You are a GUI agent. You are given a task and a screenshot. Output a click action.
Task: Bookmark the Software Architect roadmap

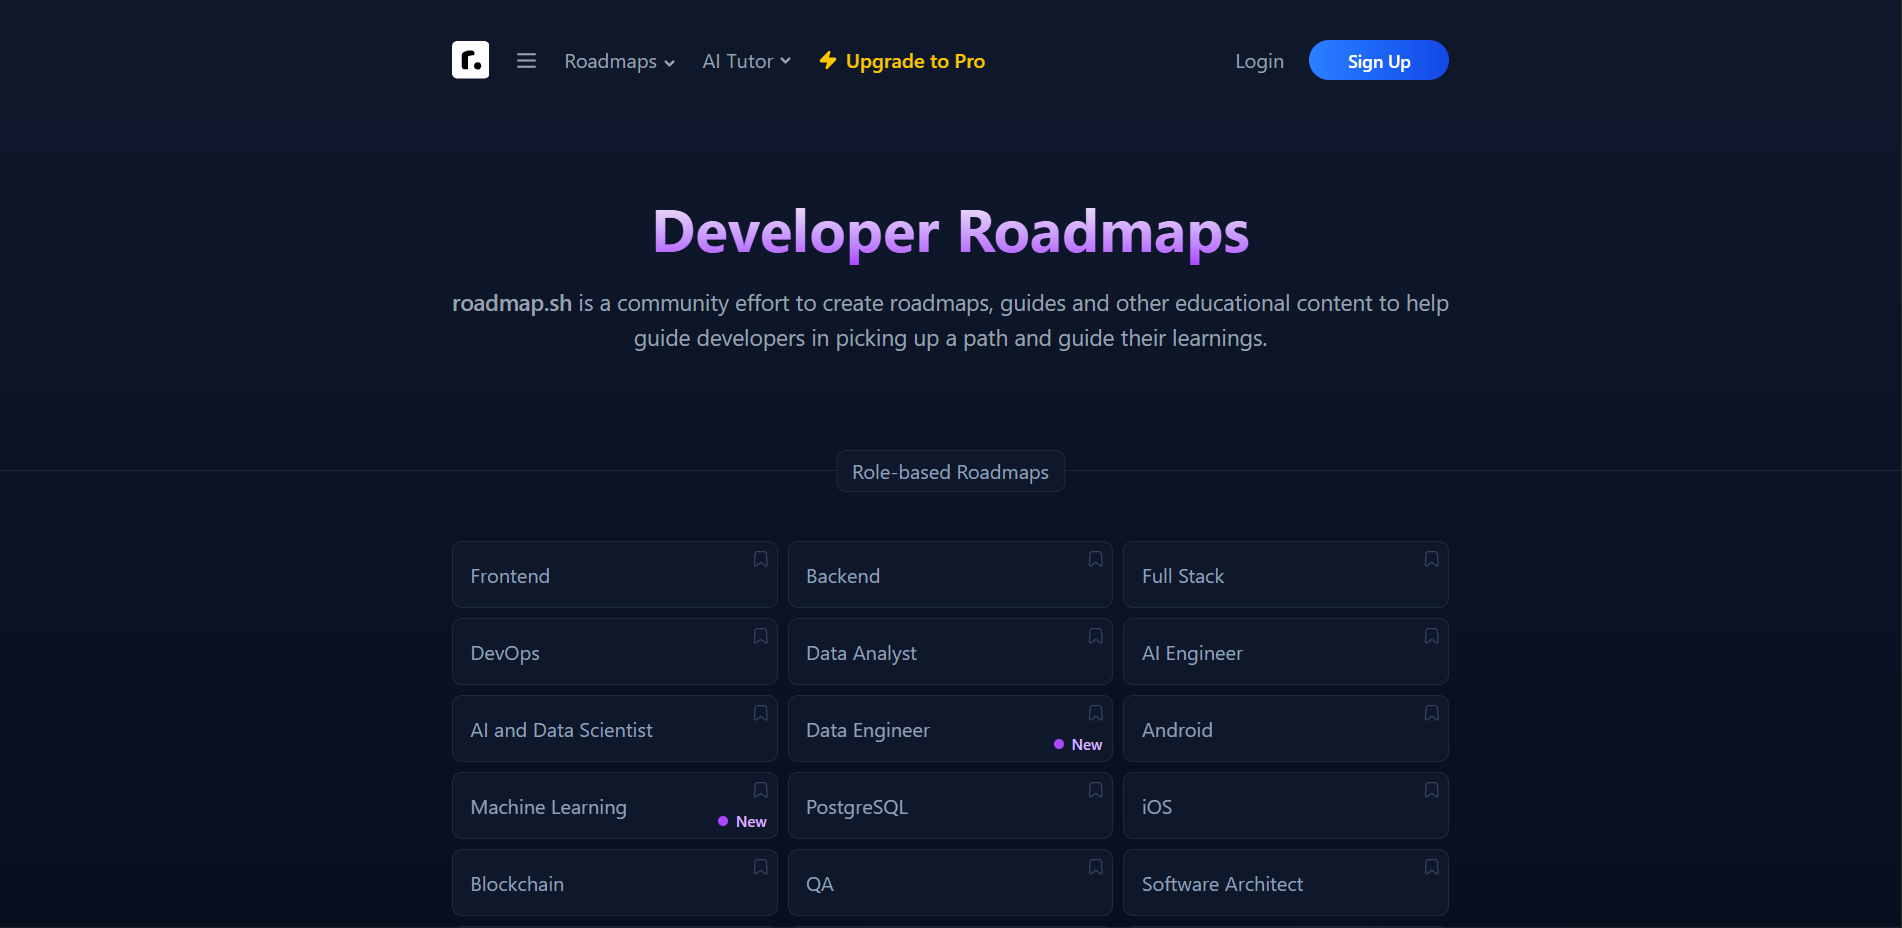(1431, 867)
